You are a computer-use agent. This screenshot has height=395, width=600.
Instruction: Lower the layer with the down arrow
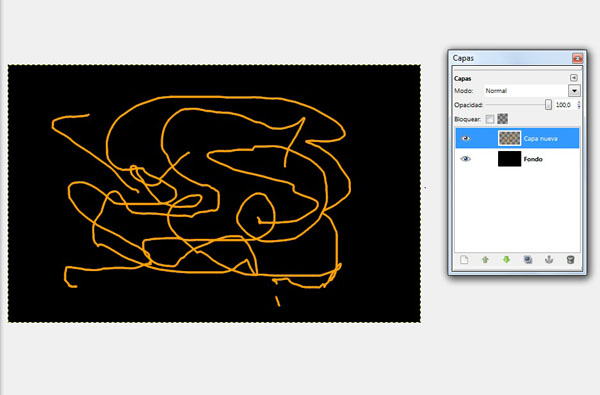click(x=506, y=260)
